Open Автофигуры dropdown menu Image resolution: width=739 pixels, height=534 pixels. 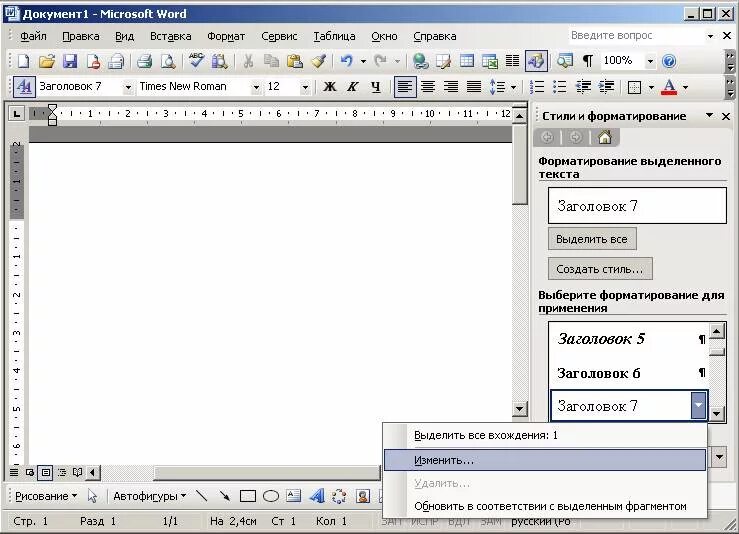(x=149, y=496)
